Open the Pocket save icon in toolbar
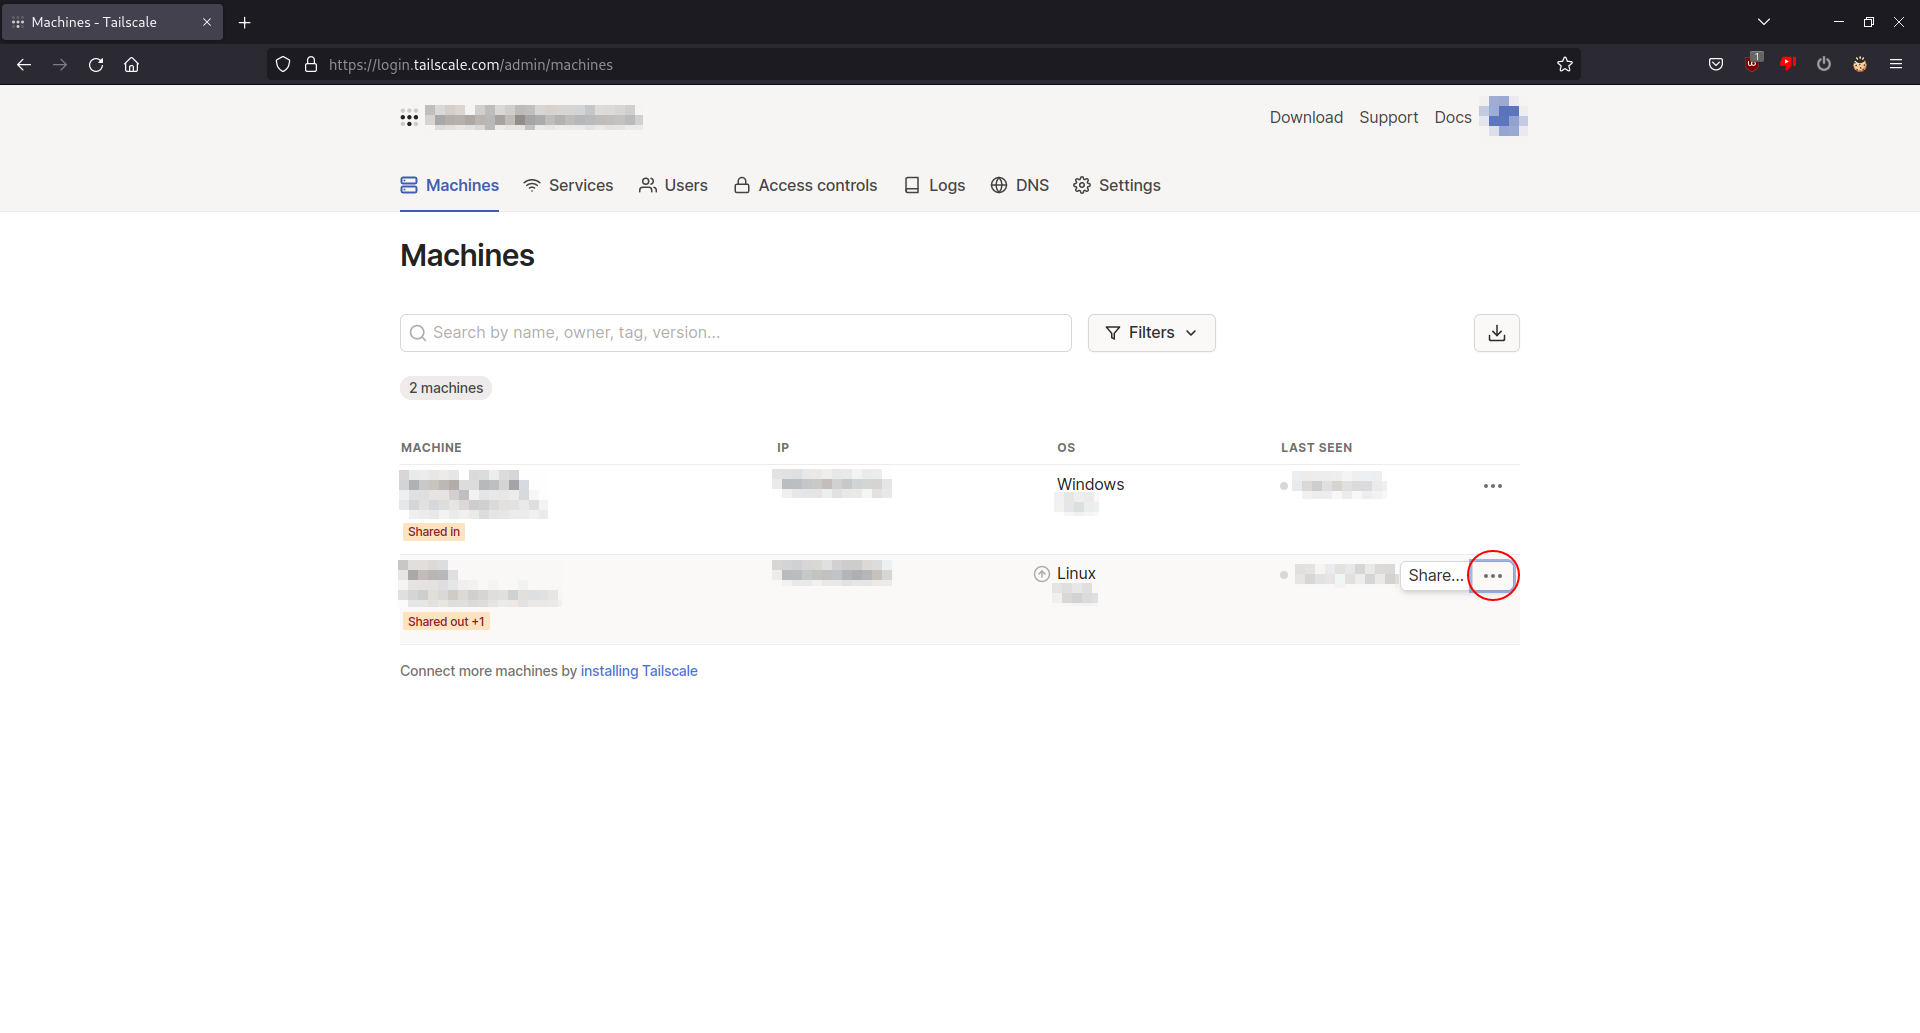The height and width of the screenshot is (1033, 1920). click(x=1716, y=65)
